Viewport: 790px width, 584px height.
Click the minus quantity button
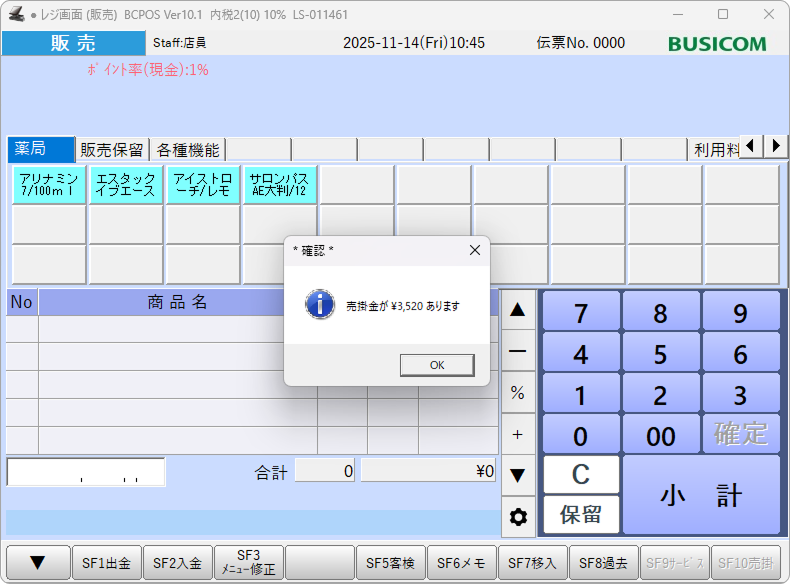click(518, 352)
